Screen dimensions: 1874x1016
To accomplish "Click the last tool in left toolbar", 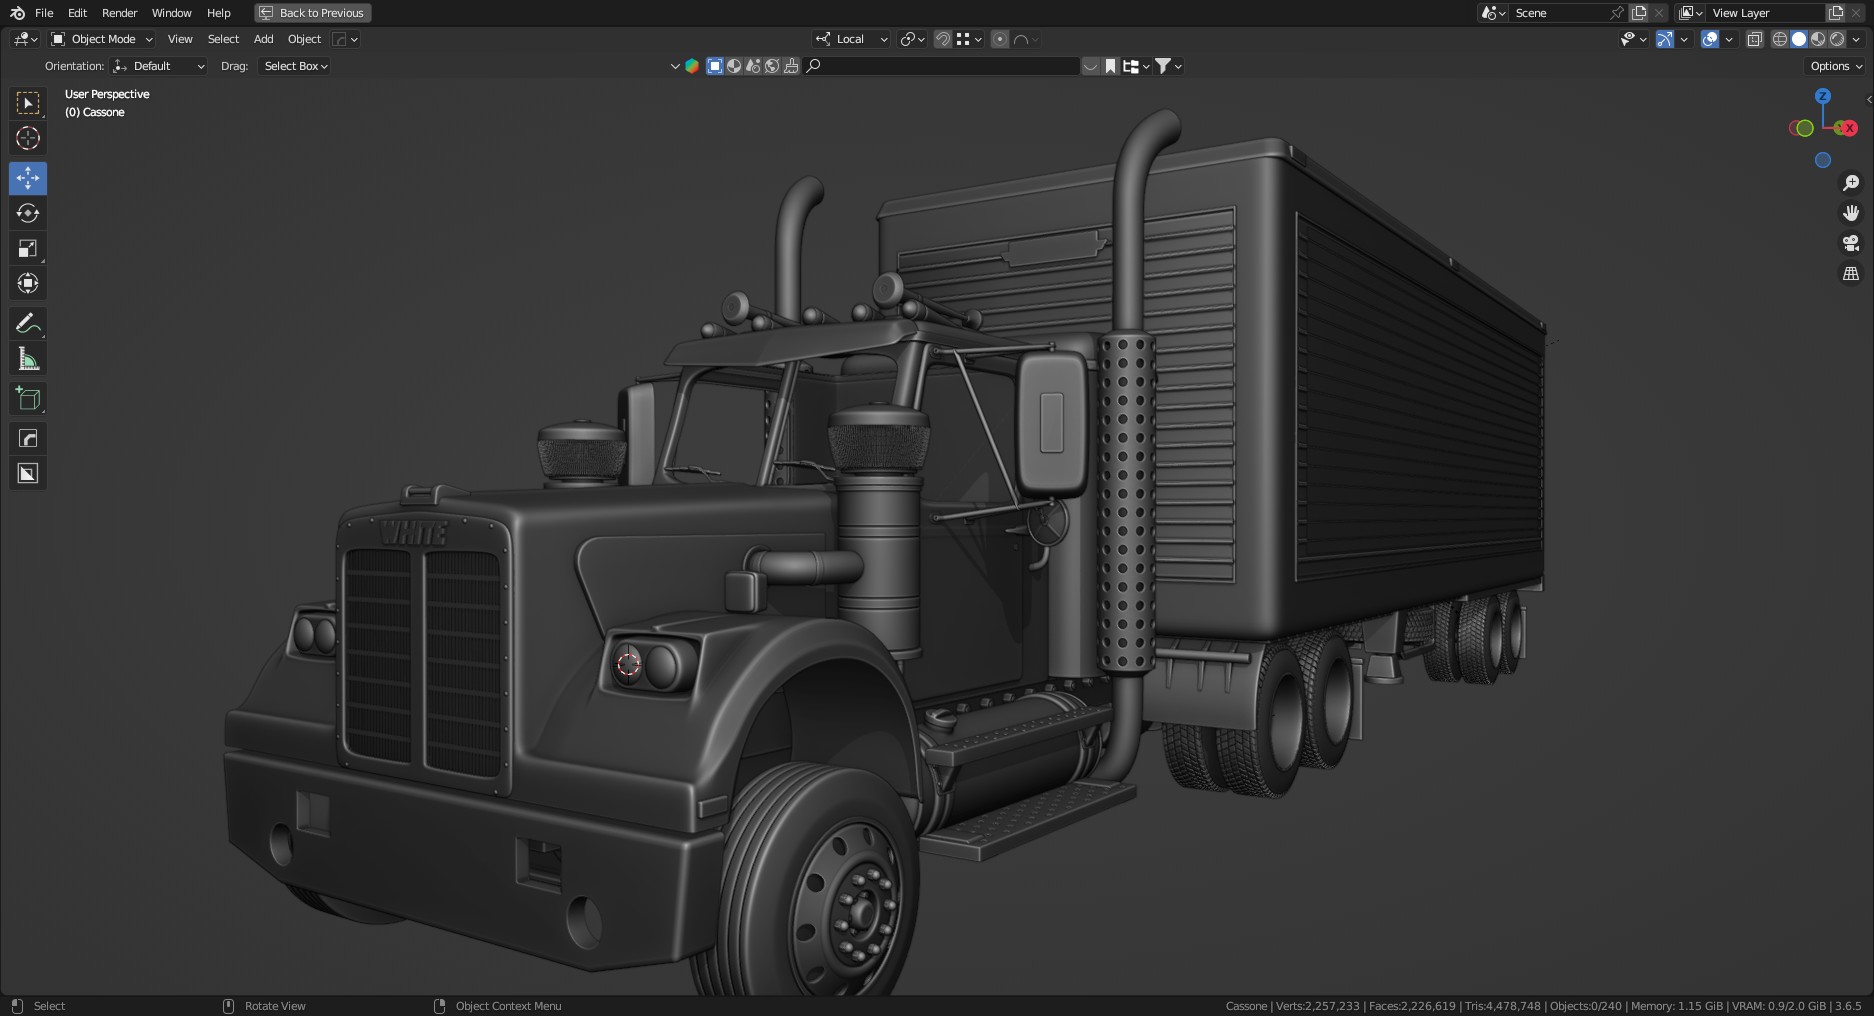I will pos(28,473).
